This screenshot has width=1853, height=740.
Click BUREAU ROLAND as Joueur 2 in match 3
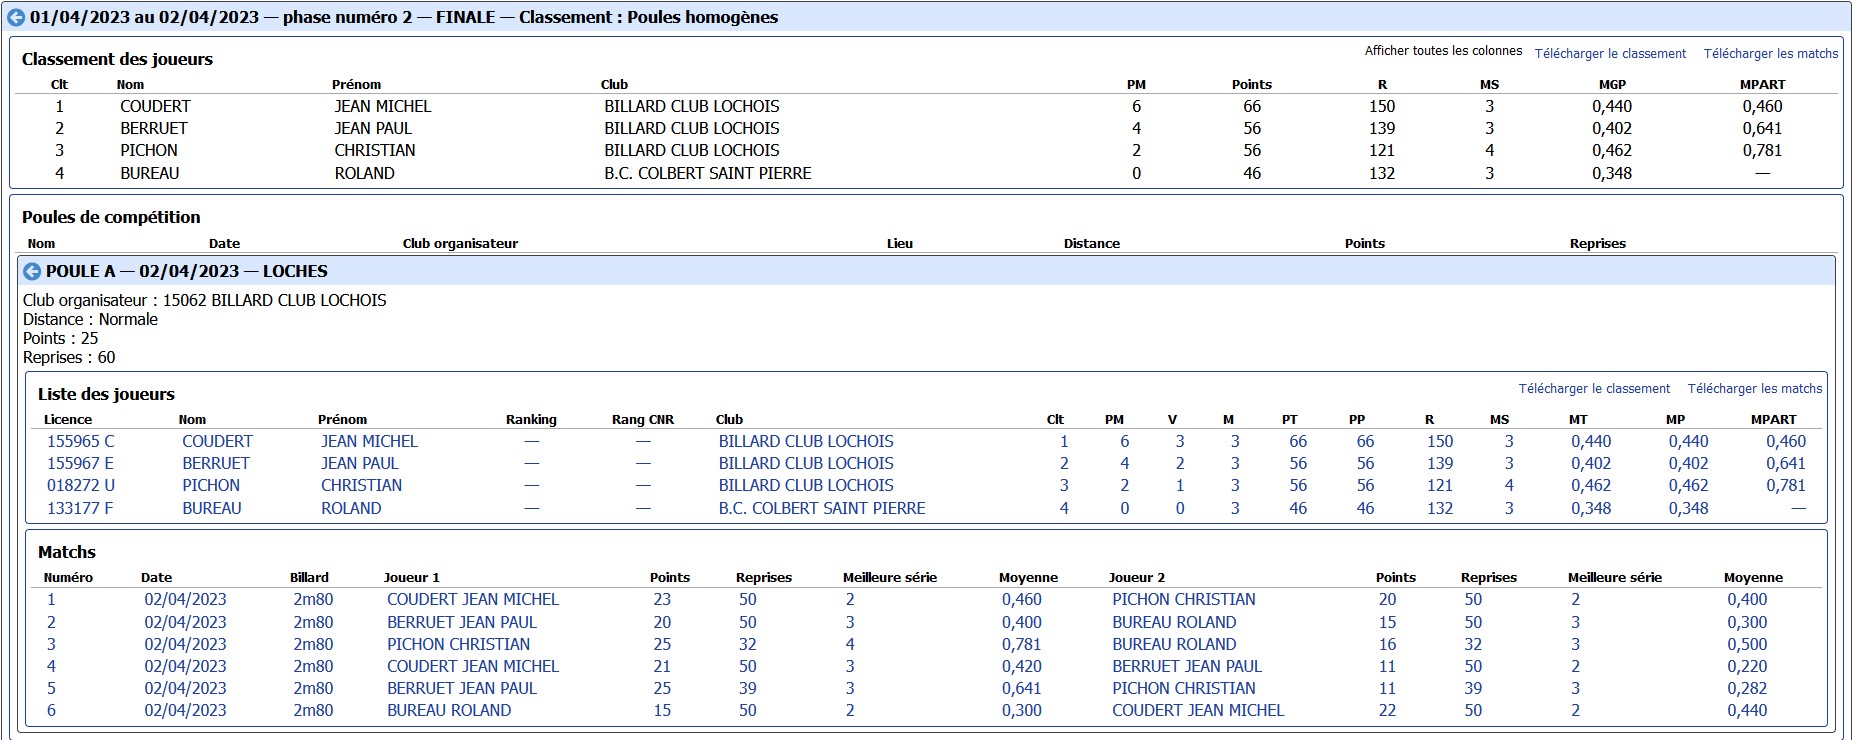[x=1174, y=644]
